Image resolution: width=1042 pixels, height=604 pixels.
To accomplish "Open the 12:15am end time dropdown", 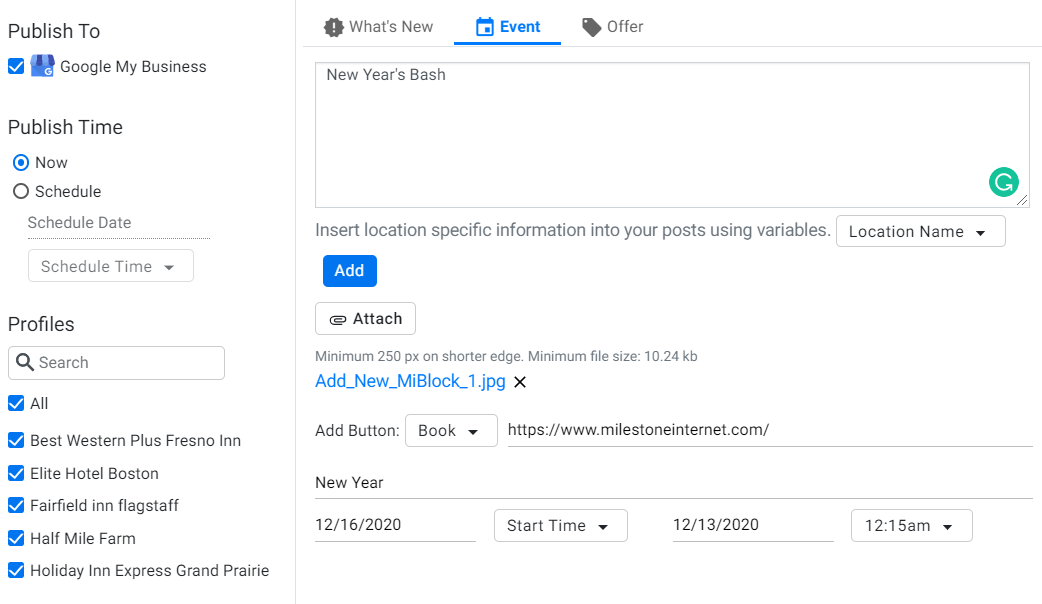I will click(x=912, y=526).
